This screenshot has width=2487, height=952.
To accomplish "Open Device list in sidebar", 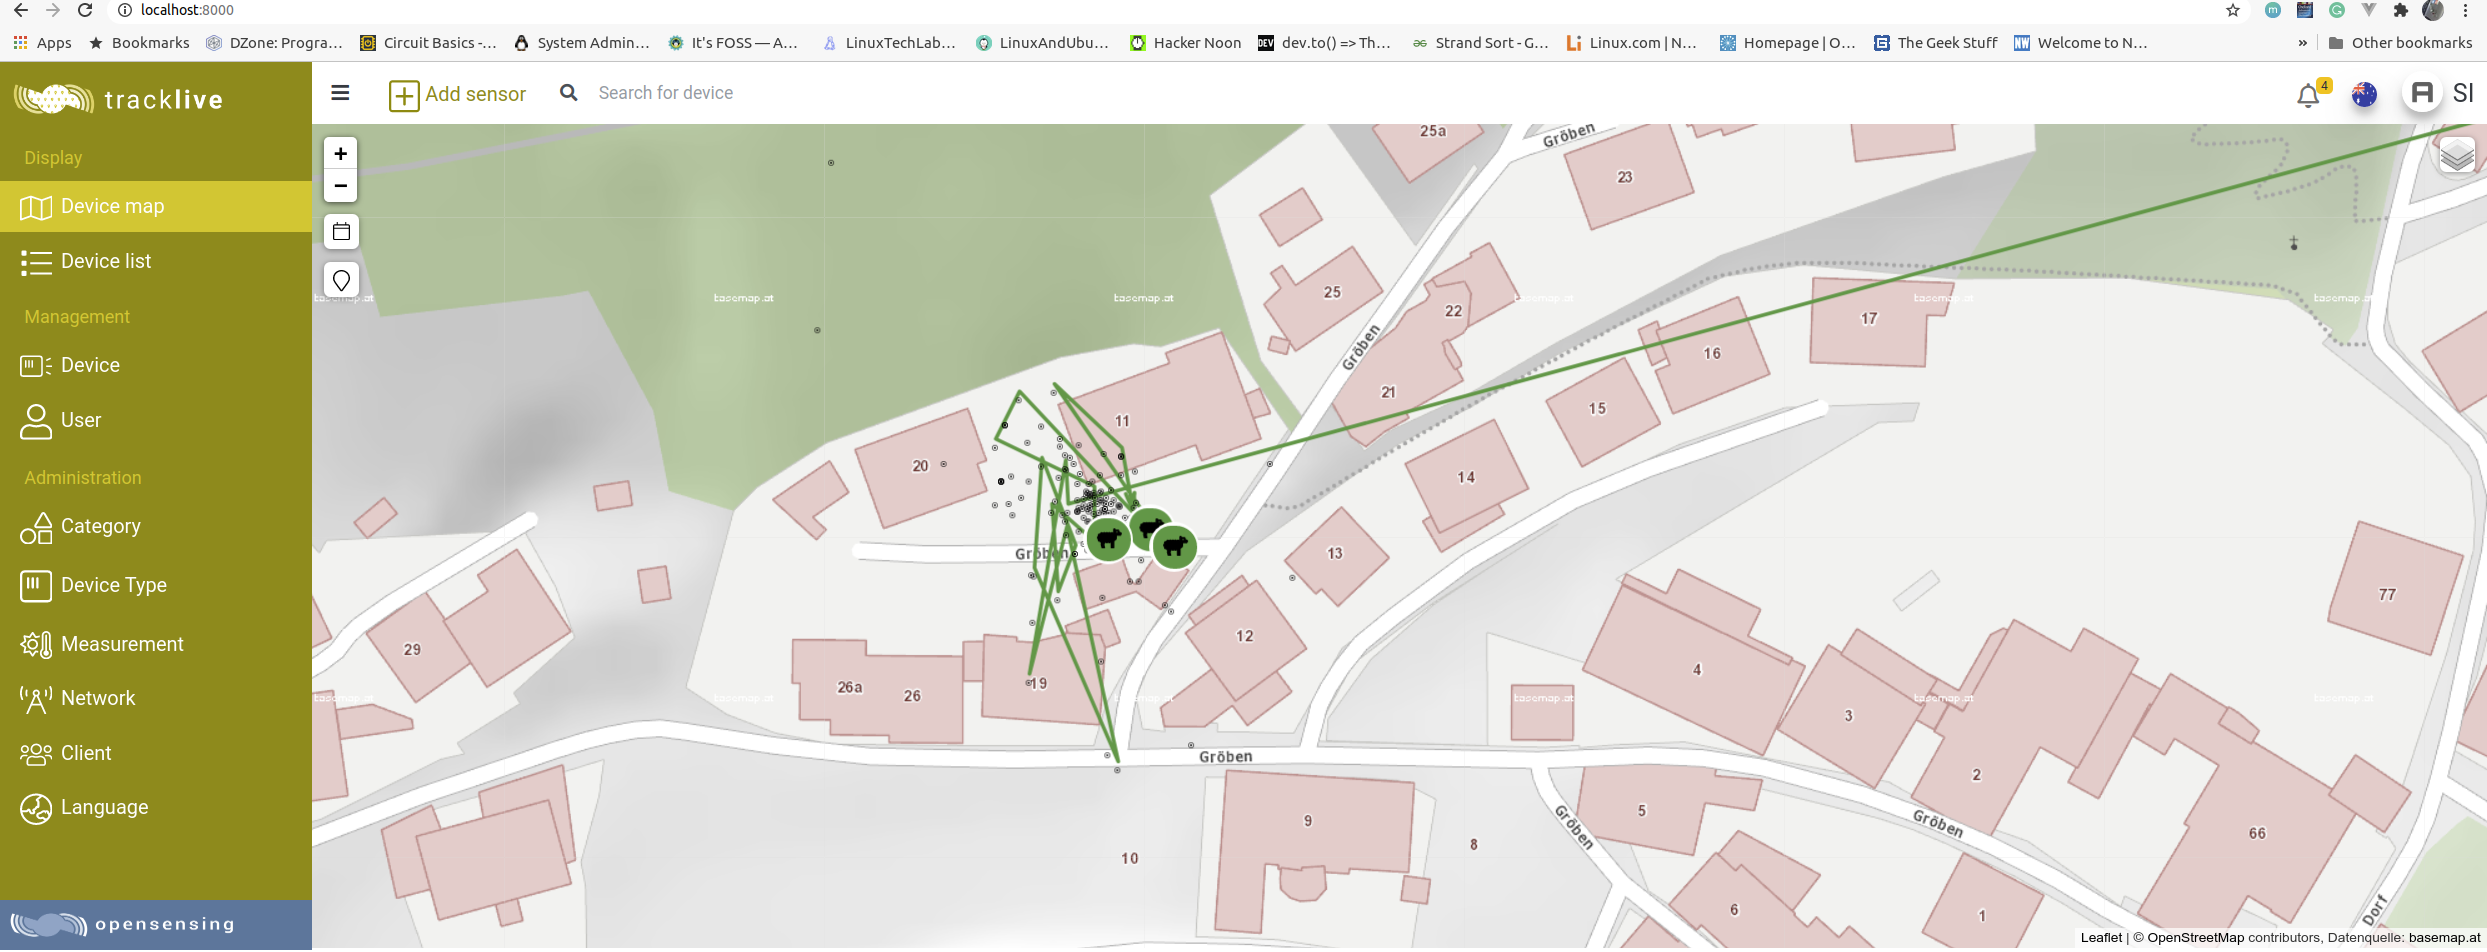I will click(156, 262).
